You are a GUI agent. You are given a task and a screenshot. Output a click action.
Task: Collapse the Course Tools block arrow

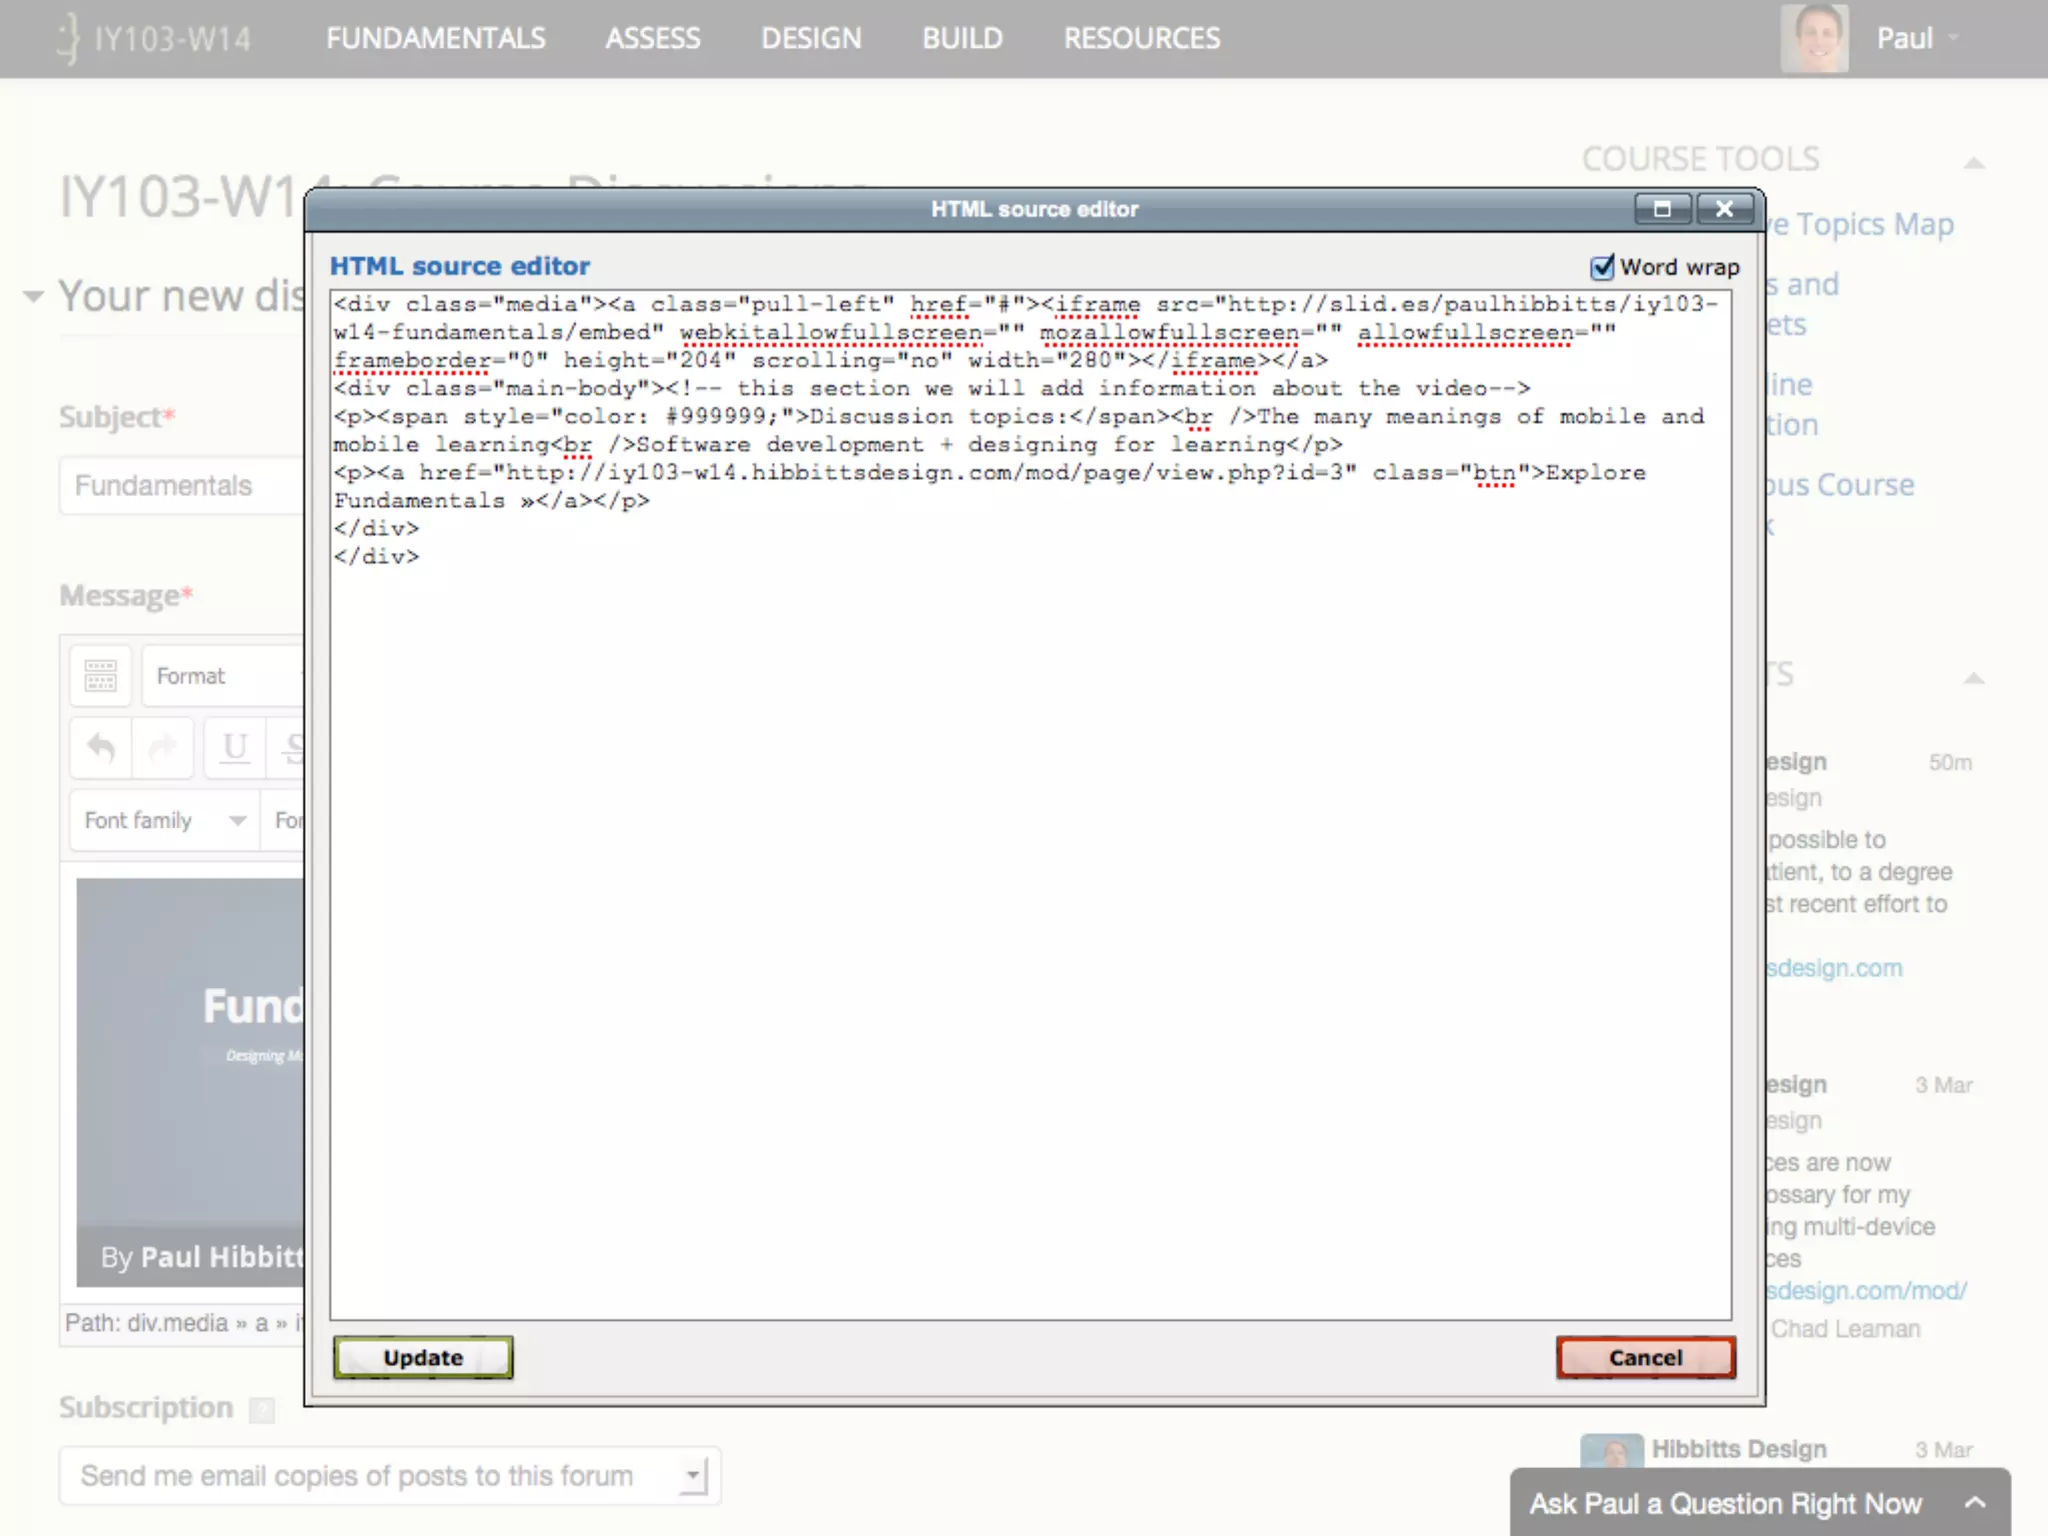tap(1974, 162)
